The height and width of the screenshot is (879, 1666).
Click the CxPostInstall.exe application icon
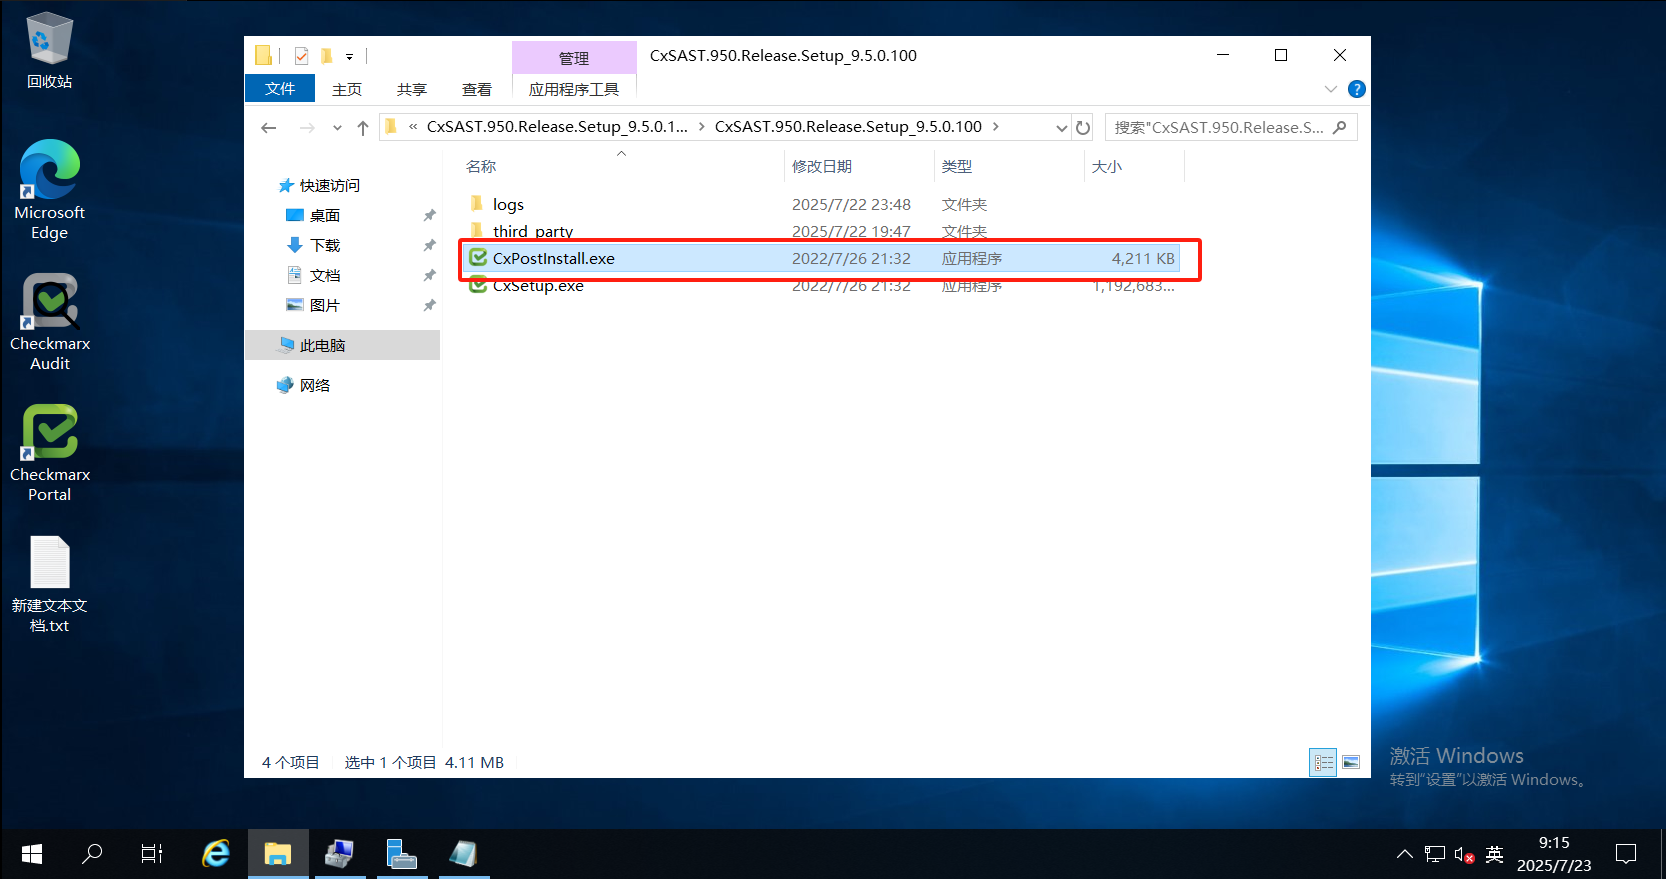pos(478,258)
